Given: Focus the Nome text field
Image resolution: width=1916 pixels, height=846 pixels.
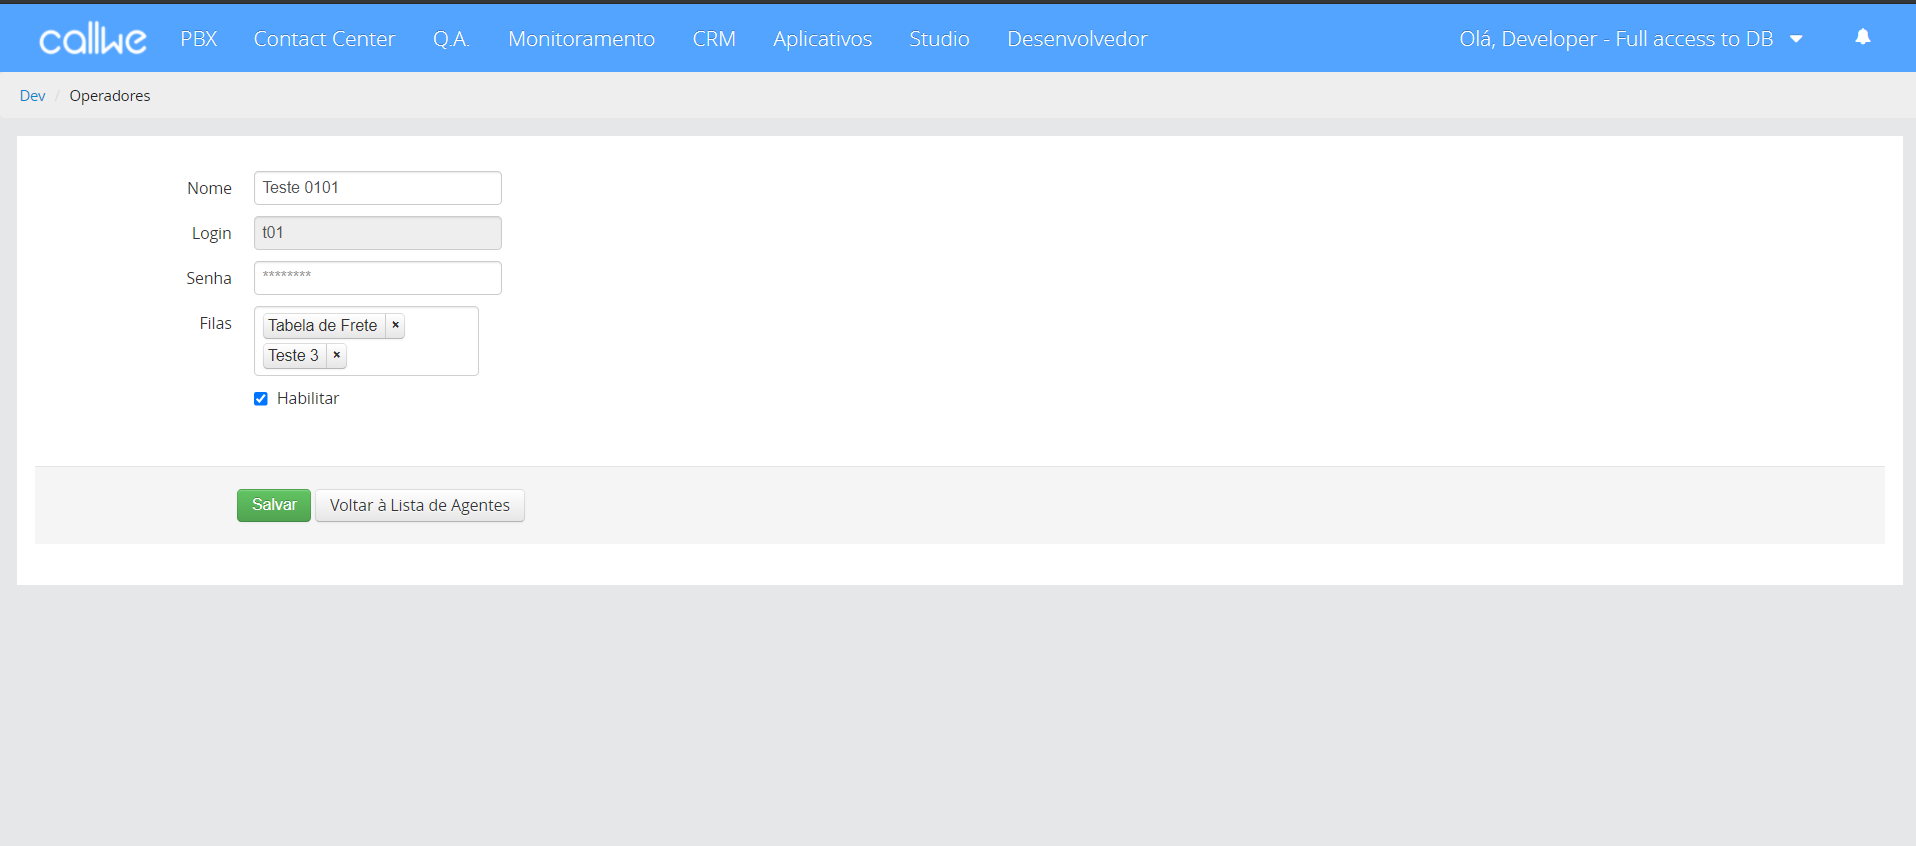Looking at the screenshot, I should (x=377, y=188).
